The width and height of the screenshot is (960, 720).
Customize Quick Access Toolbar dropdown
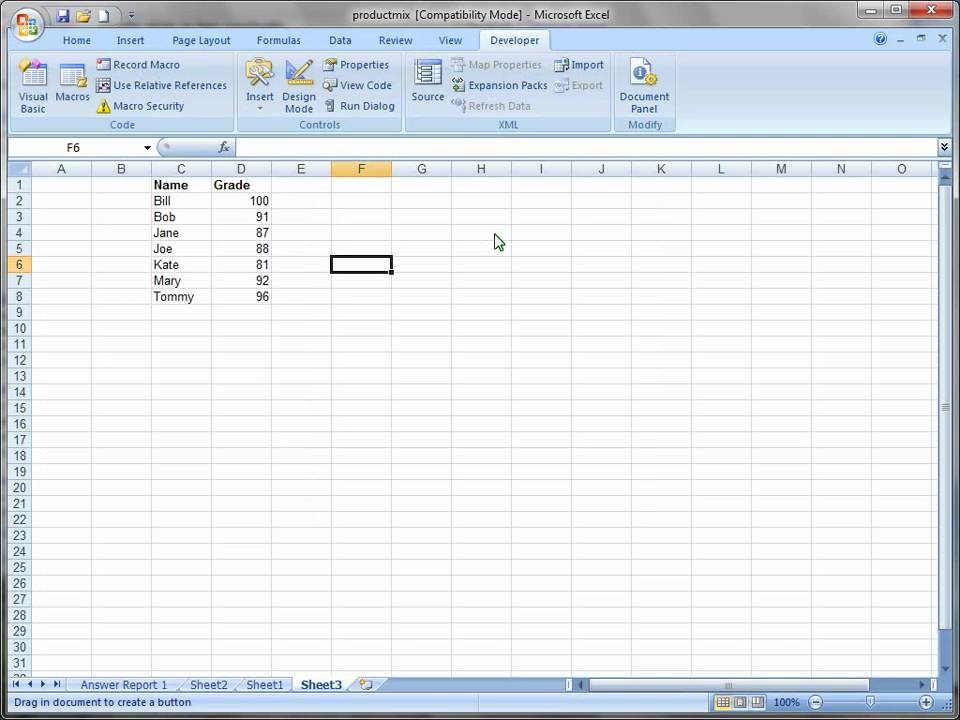pyautogui.click(x=132, y=16)
